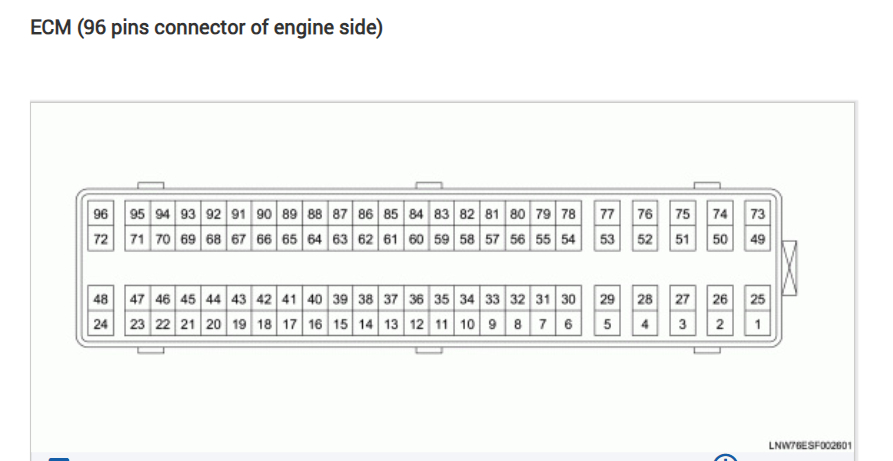Select pin 72 in the connector diagram
This screenshot has height=461, width=893.
pos(101,239)
